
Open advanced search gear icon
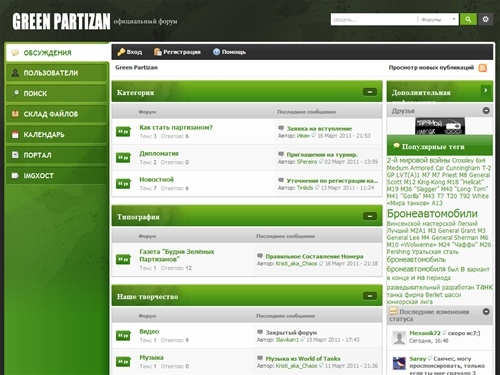point(486,19)
